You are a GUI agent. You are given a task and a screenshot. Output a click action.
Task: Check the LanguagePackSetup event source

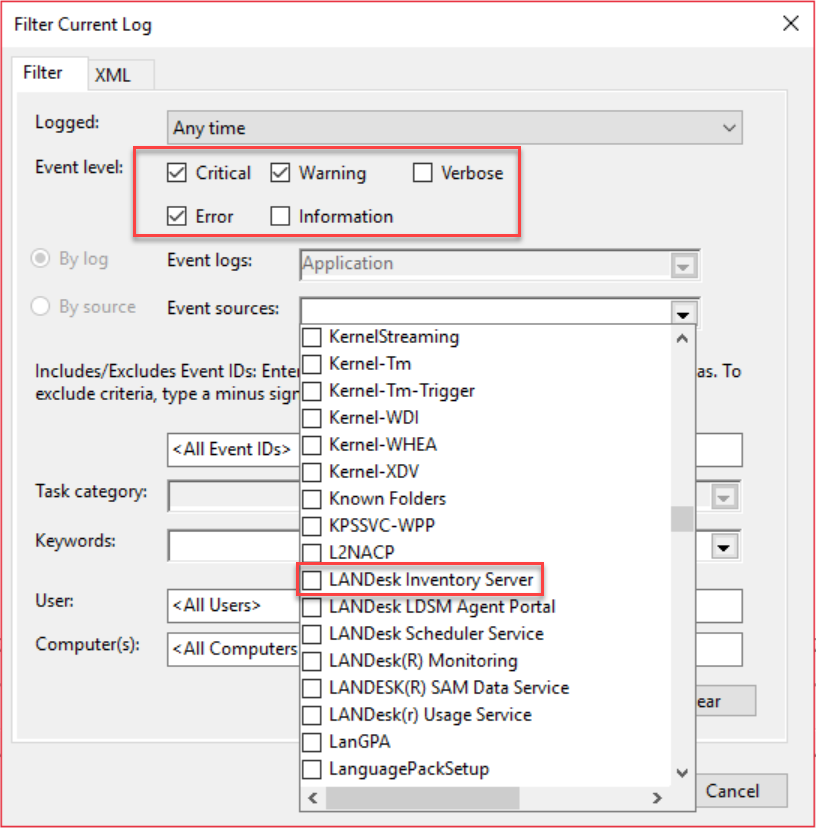coord(311,769)
